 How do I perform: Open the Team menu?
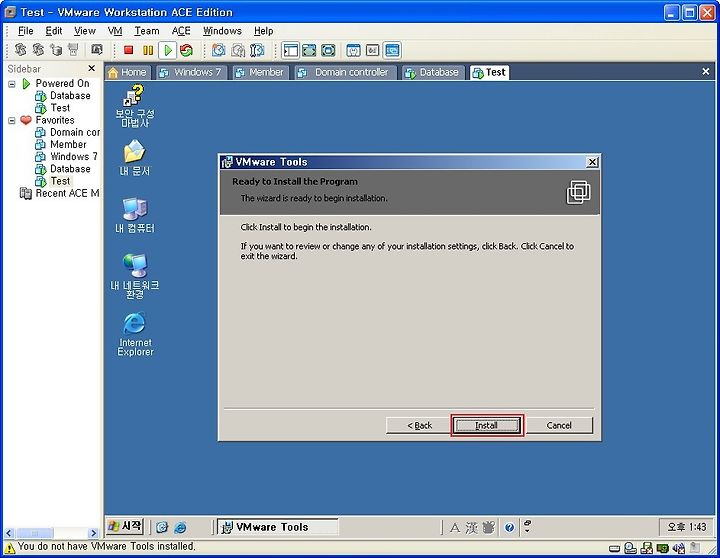(146, 31)
